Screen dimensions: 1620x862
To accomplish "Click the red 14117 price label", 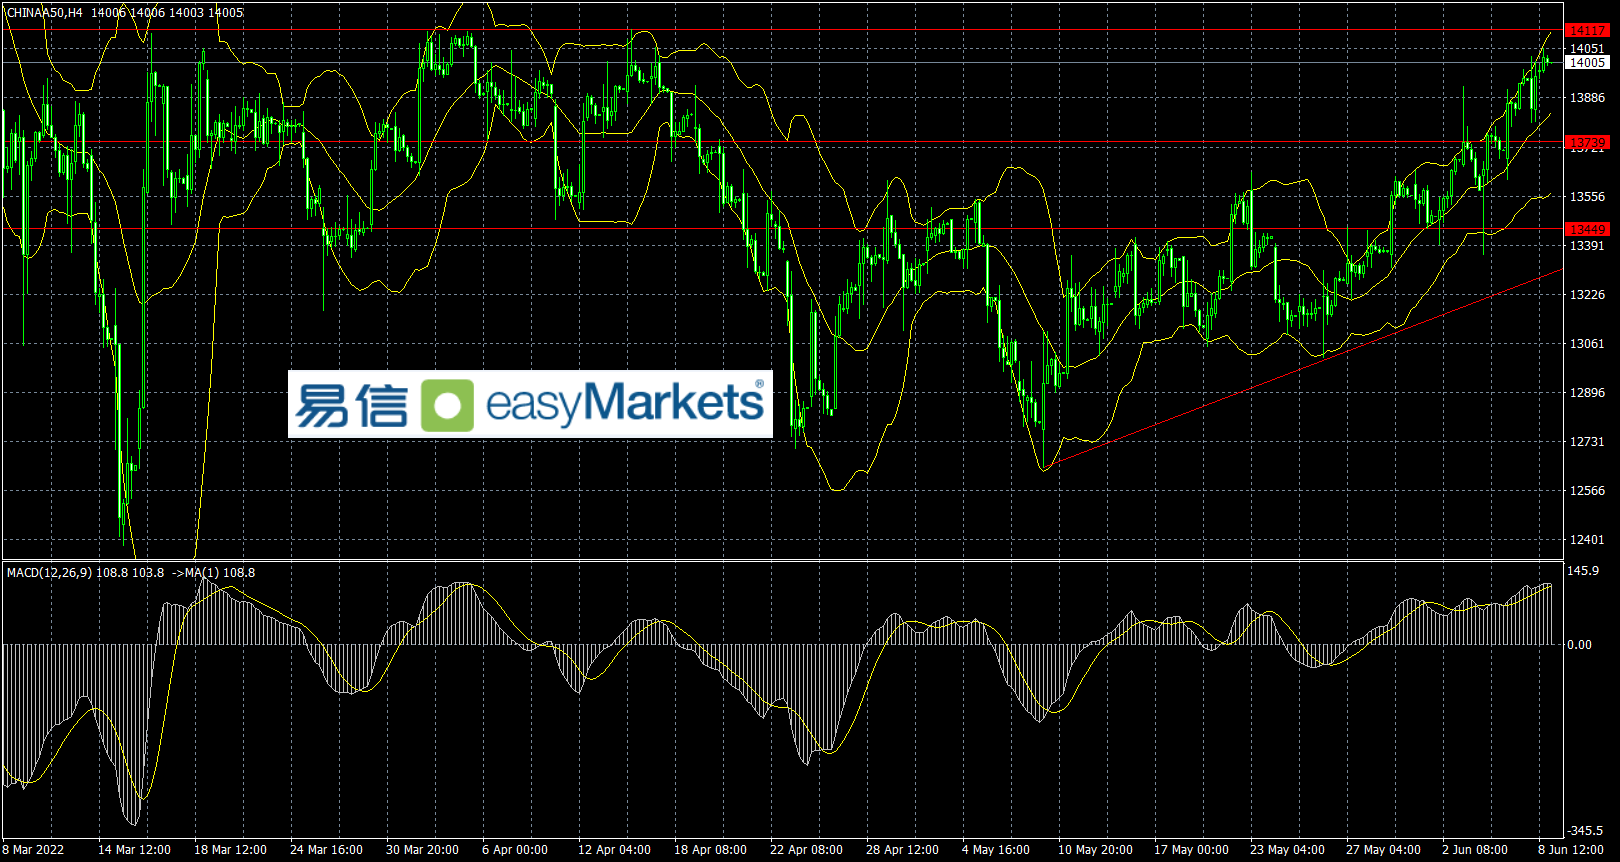I will [1587, 31].
